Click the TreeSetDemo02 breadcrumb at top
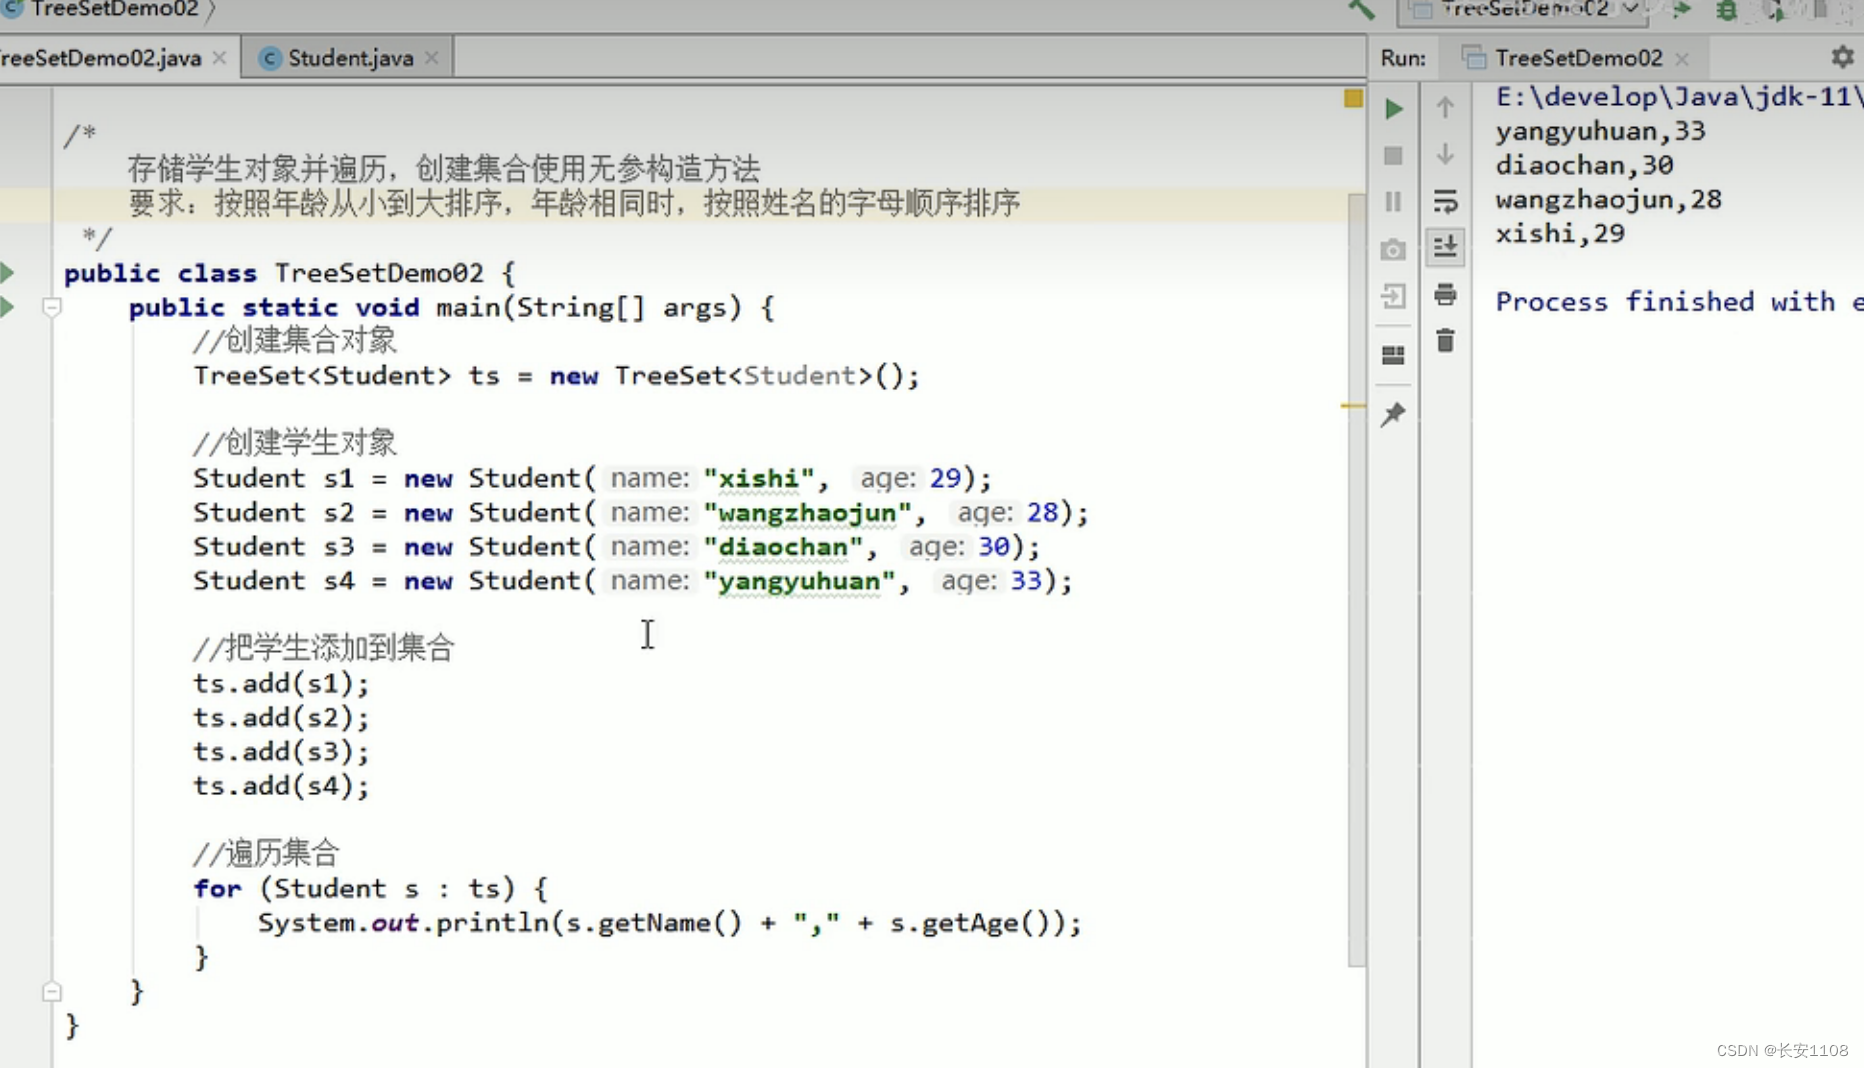1864x1068 pixels. tap(103, 9)
